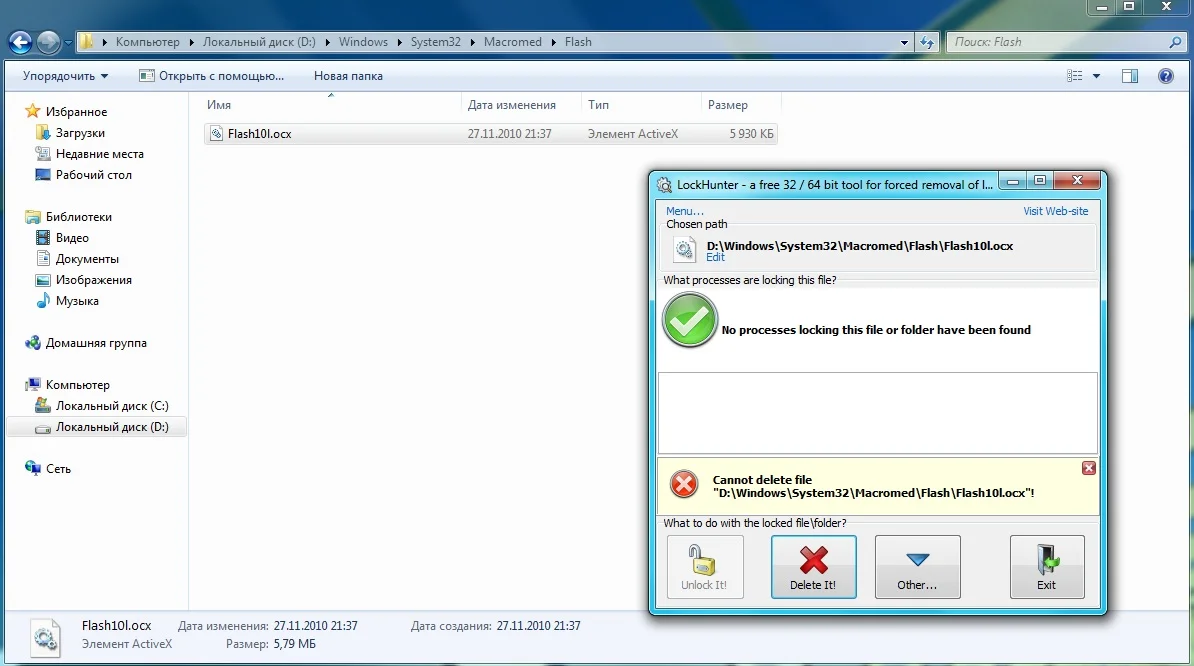Screen dimensions: 1194x666
Task: Click Windows in the address breadcrumb
Action: (363, 42)
